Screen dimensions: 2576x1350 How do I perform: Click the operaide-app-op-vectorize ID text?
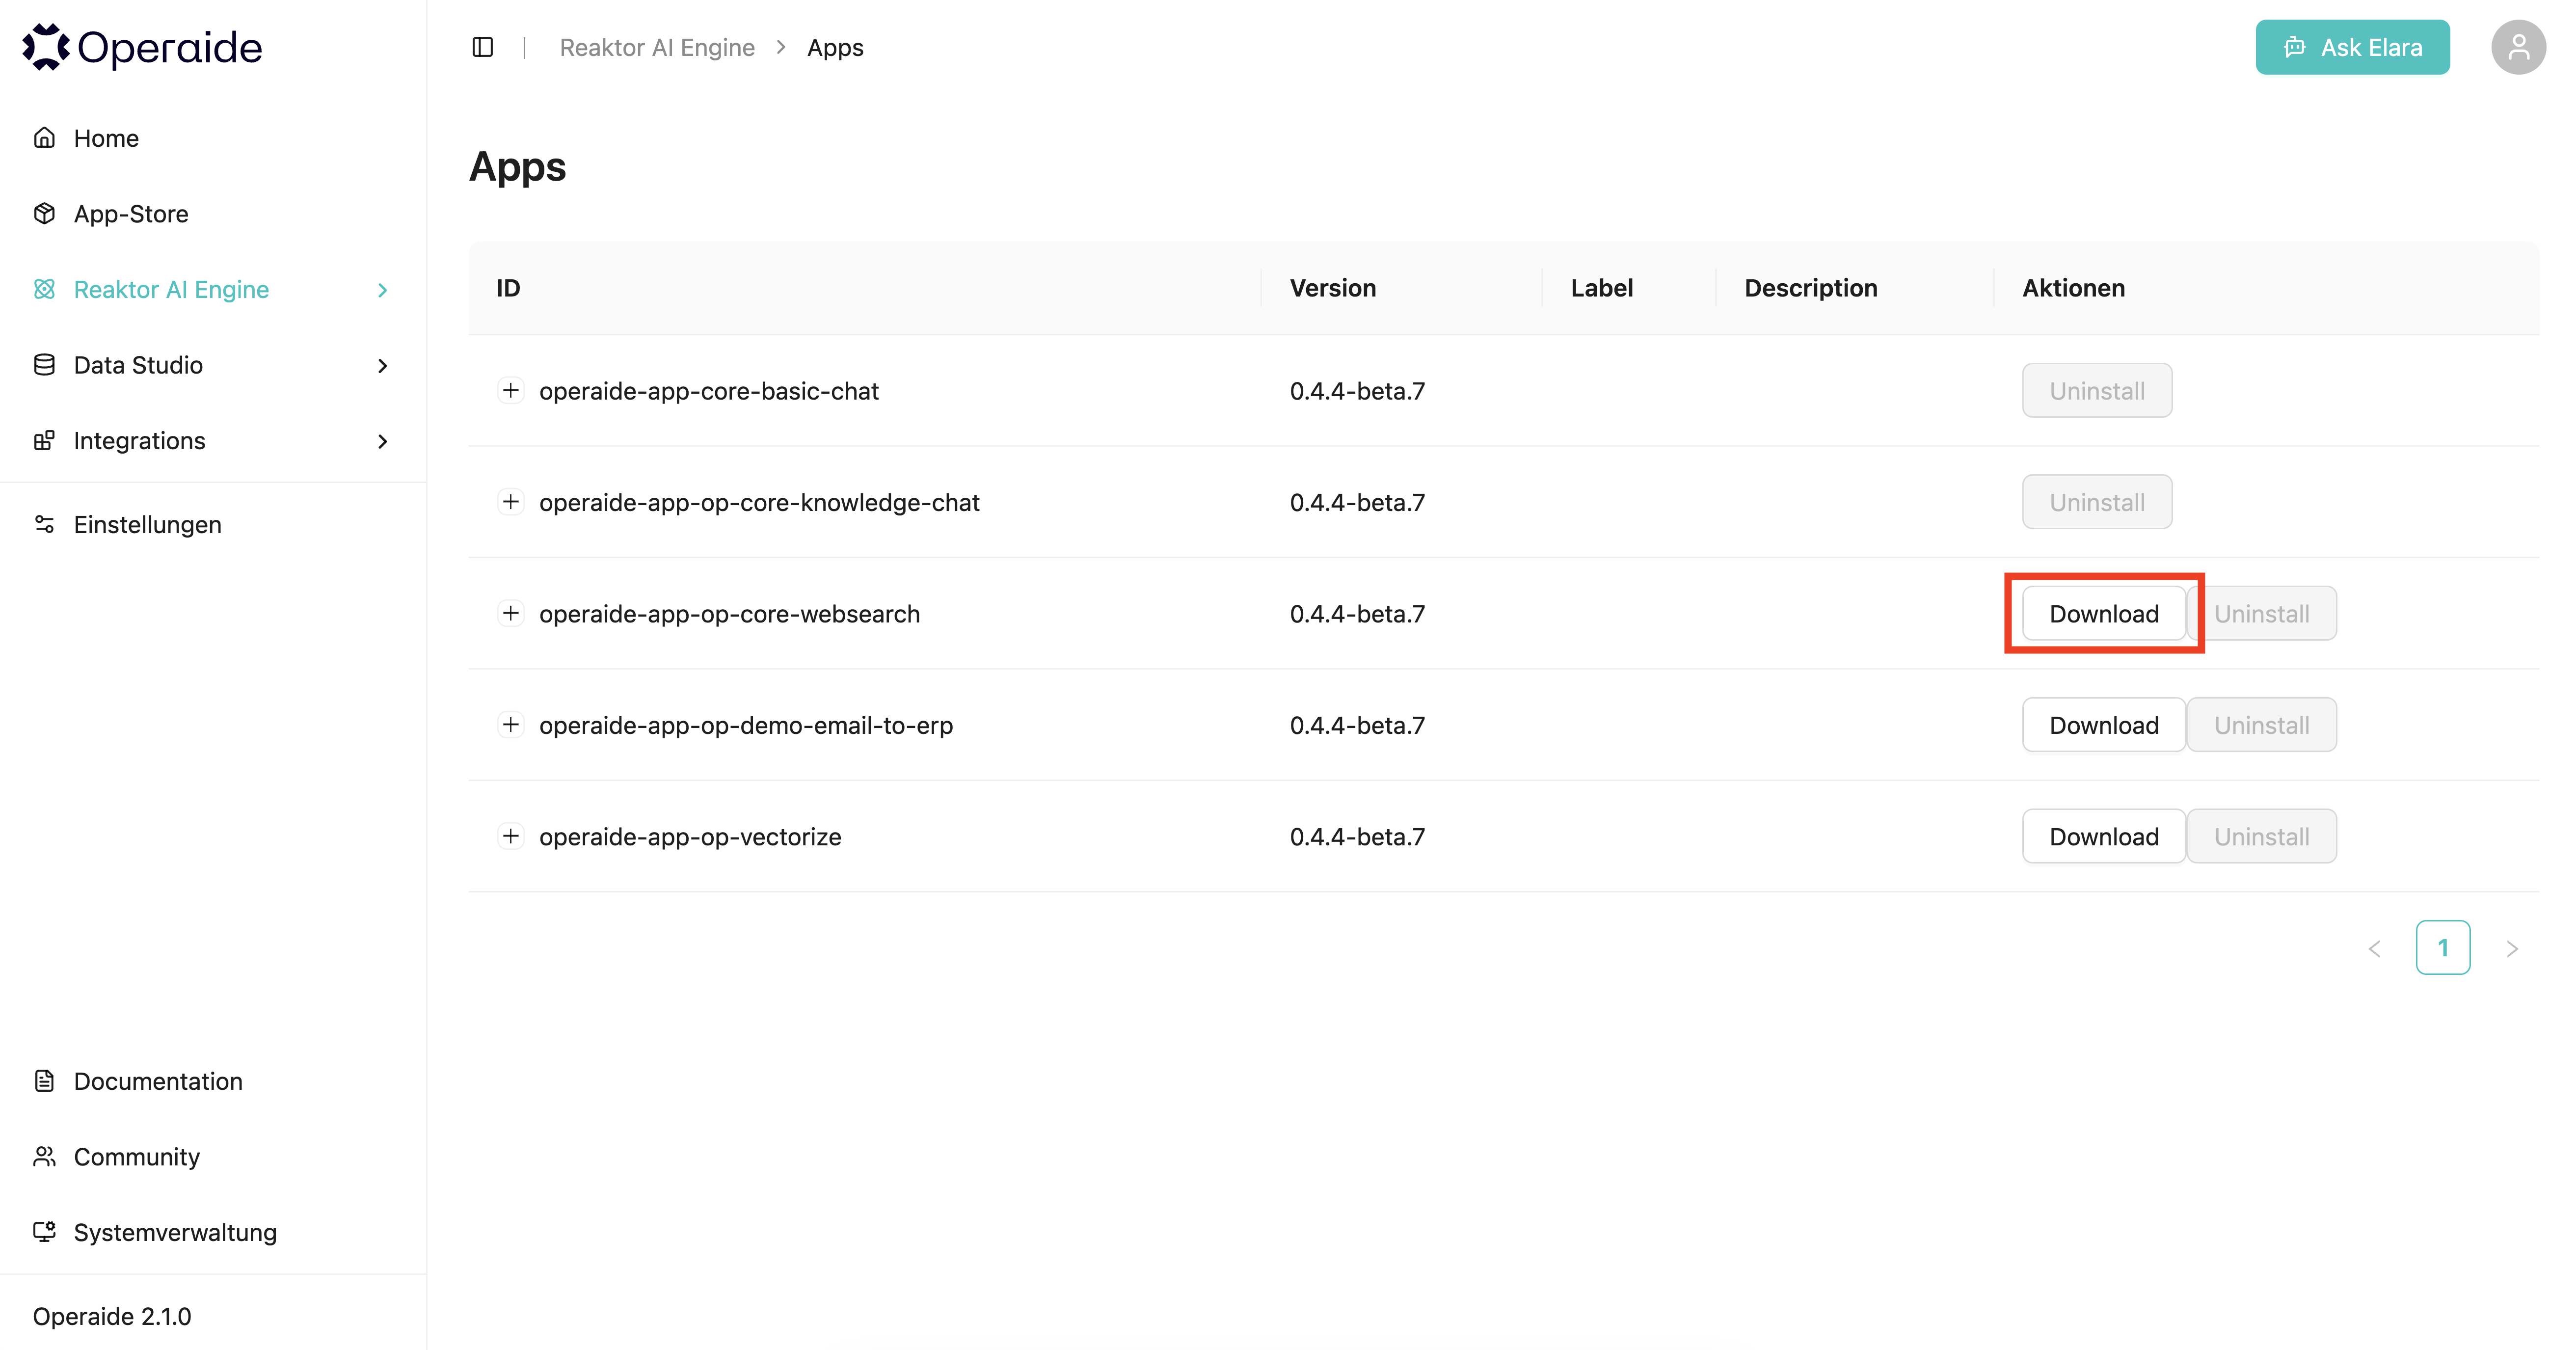[x=690, y=837]
